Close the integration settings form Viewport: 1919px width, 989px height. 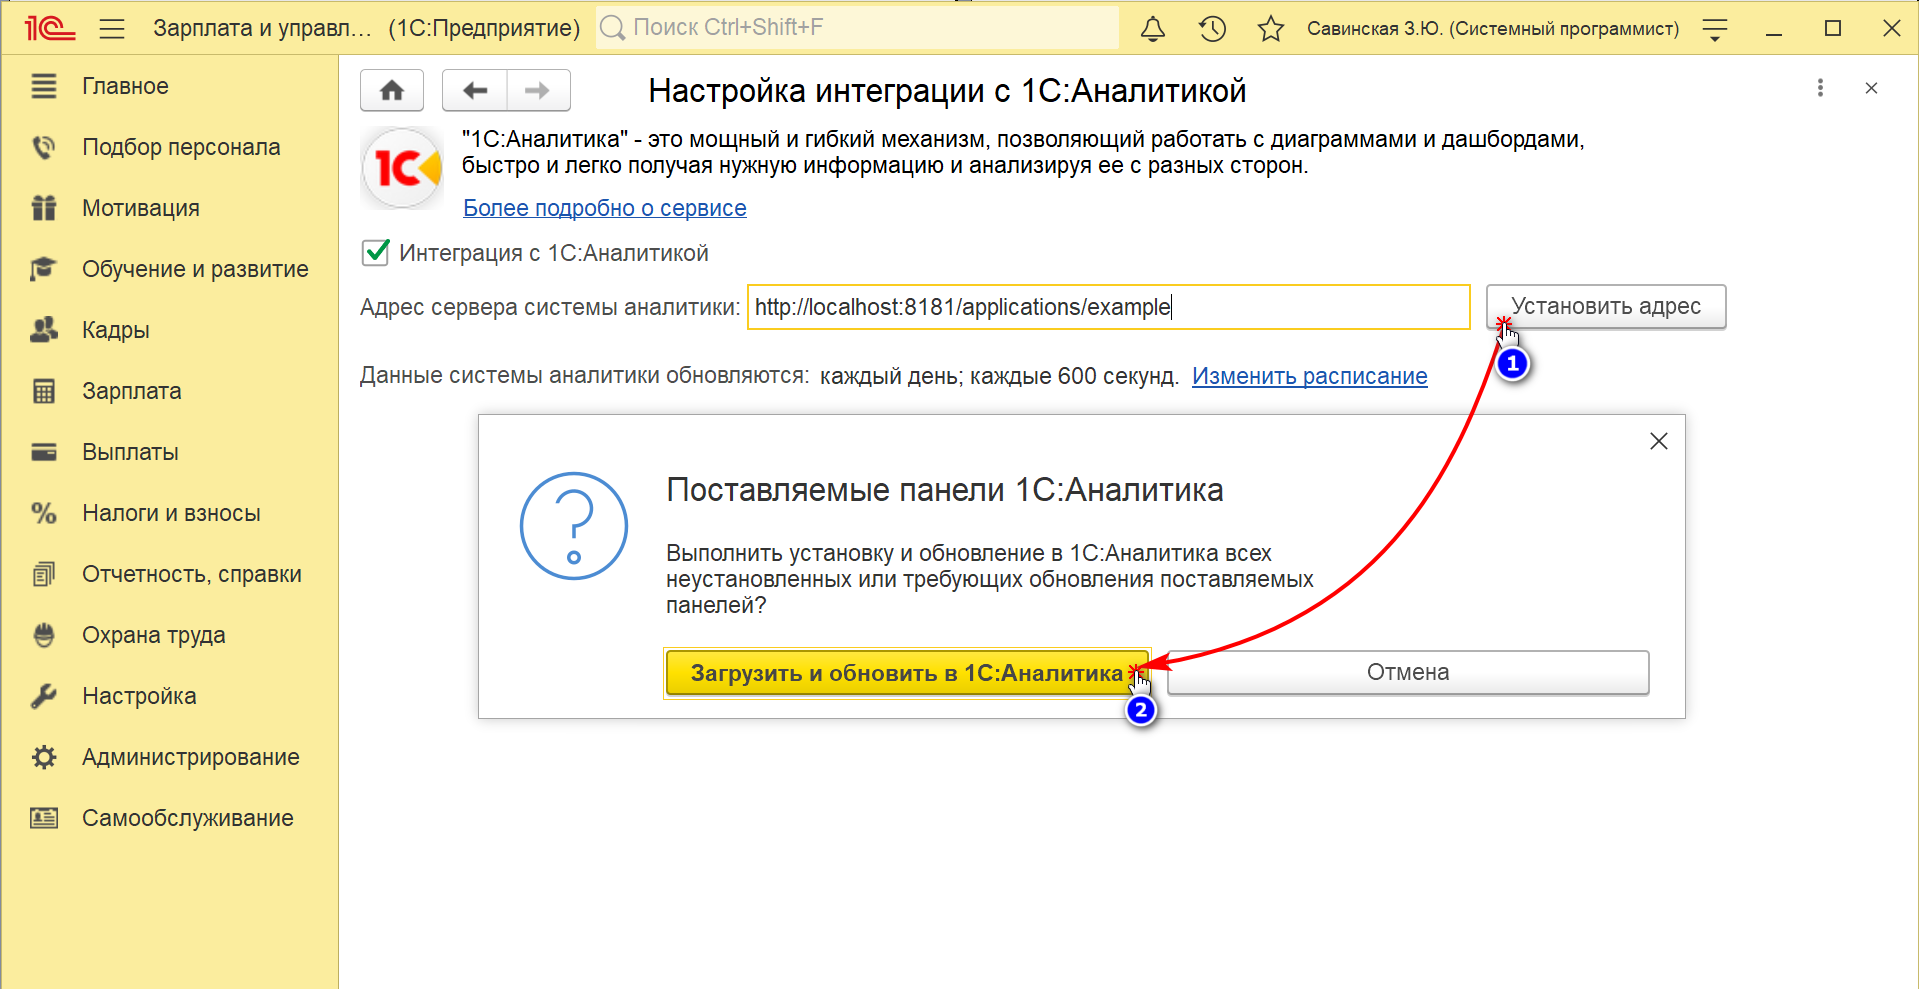coord(1871,88)
